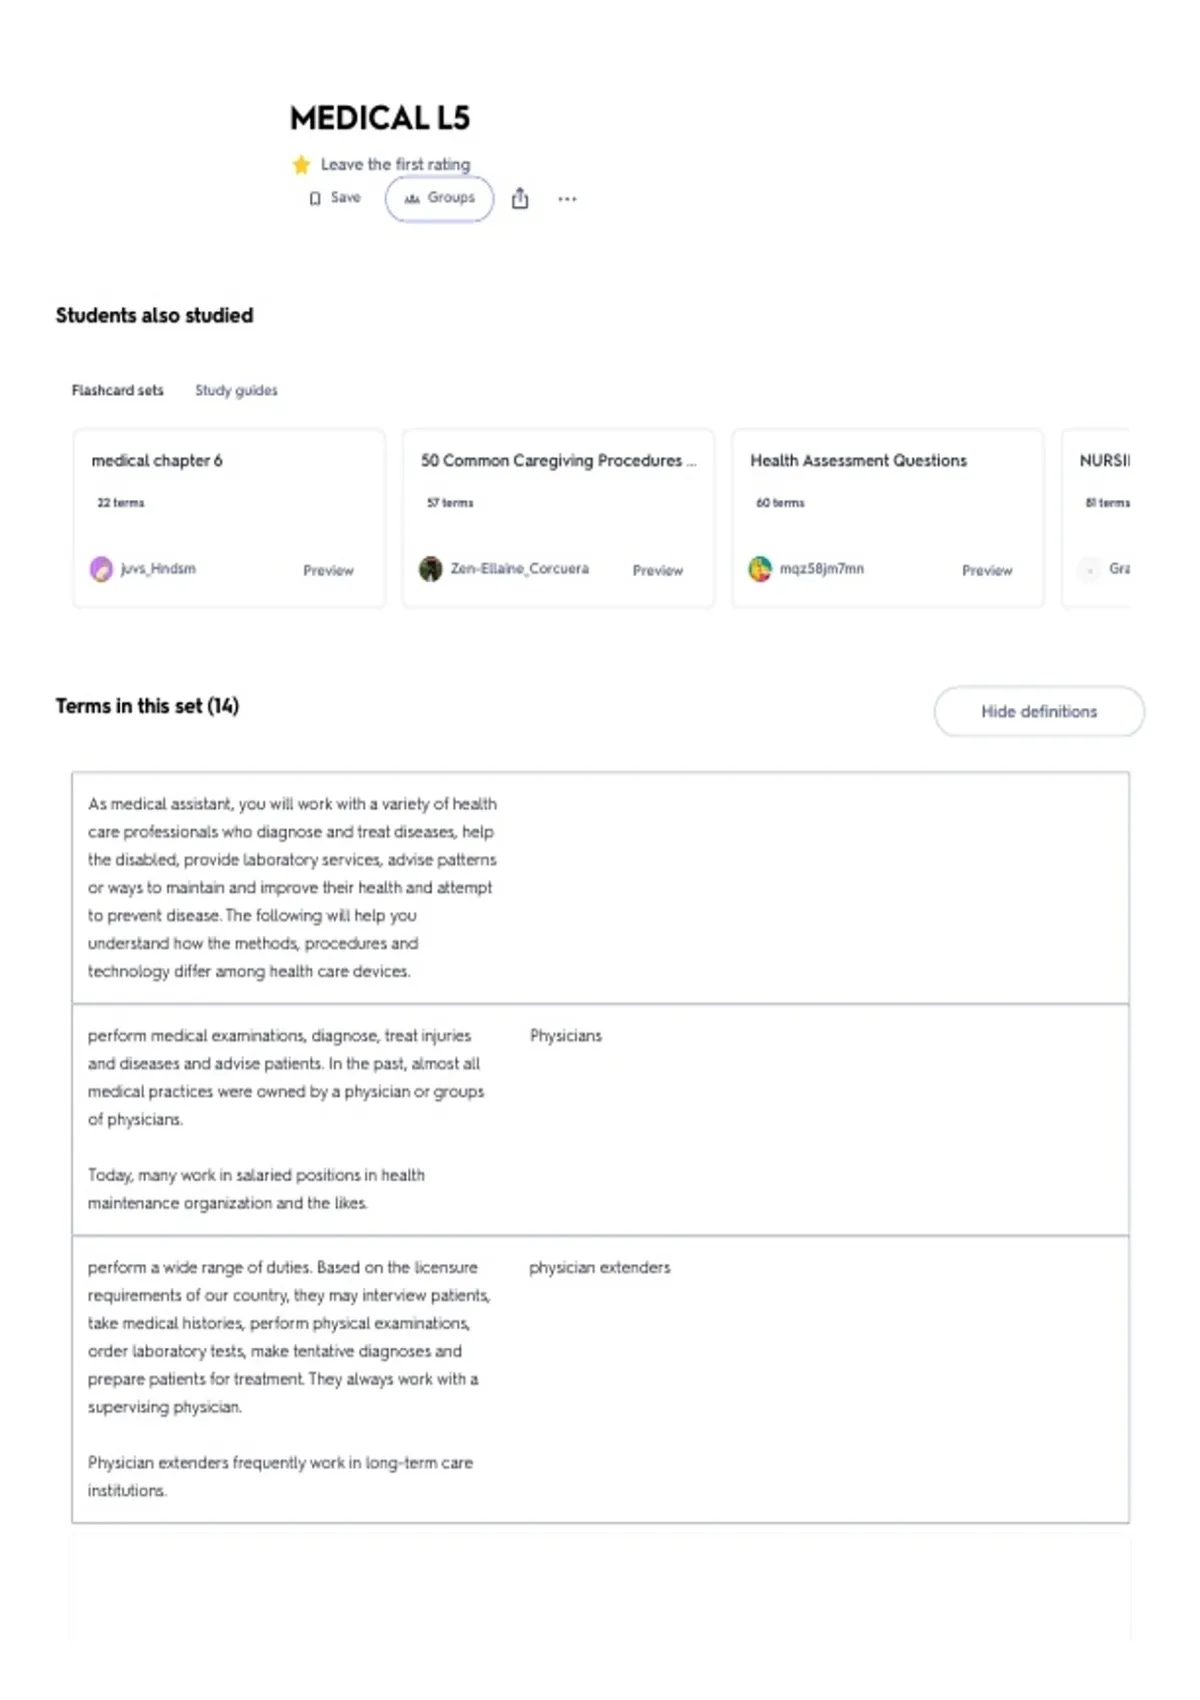Select the Physicians definition card
This screenshot has width=1200, height=1700.
[600, 1119]
